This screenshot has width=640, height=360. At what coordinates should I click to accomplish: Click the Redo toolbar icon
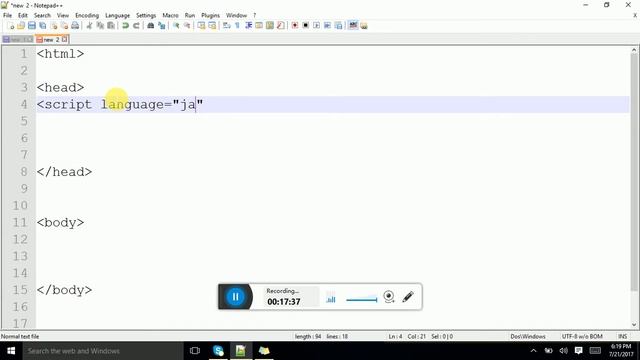[x=136, y=25]
